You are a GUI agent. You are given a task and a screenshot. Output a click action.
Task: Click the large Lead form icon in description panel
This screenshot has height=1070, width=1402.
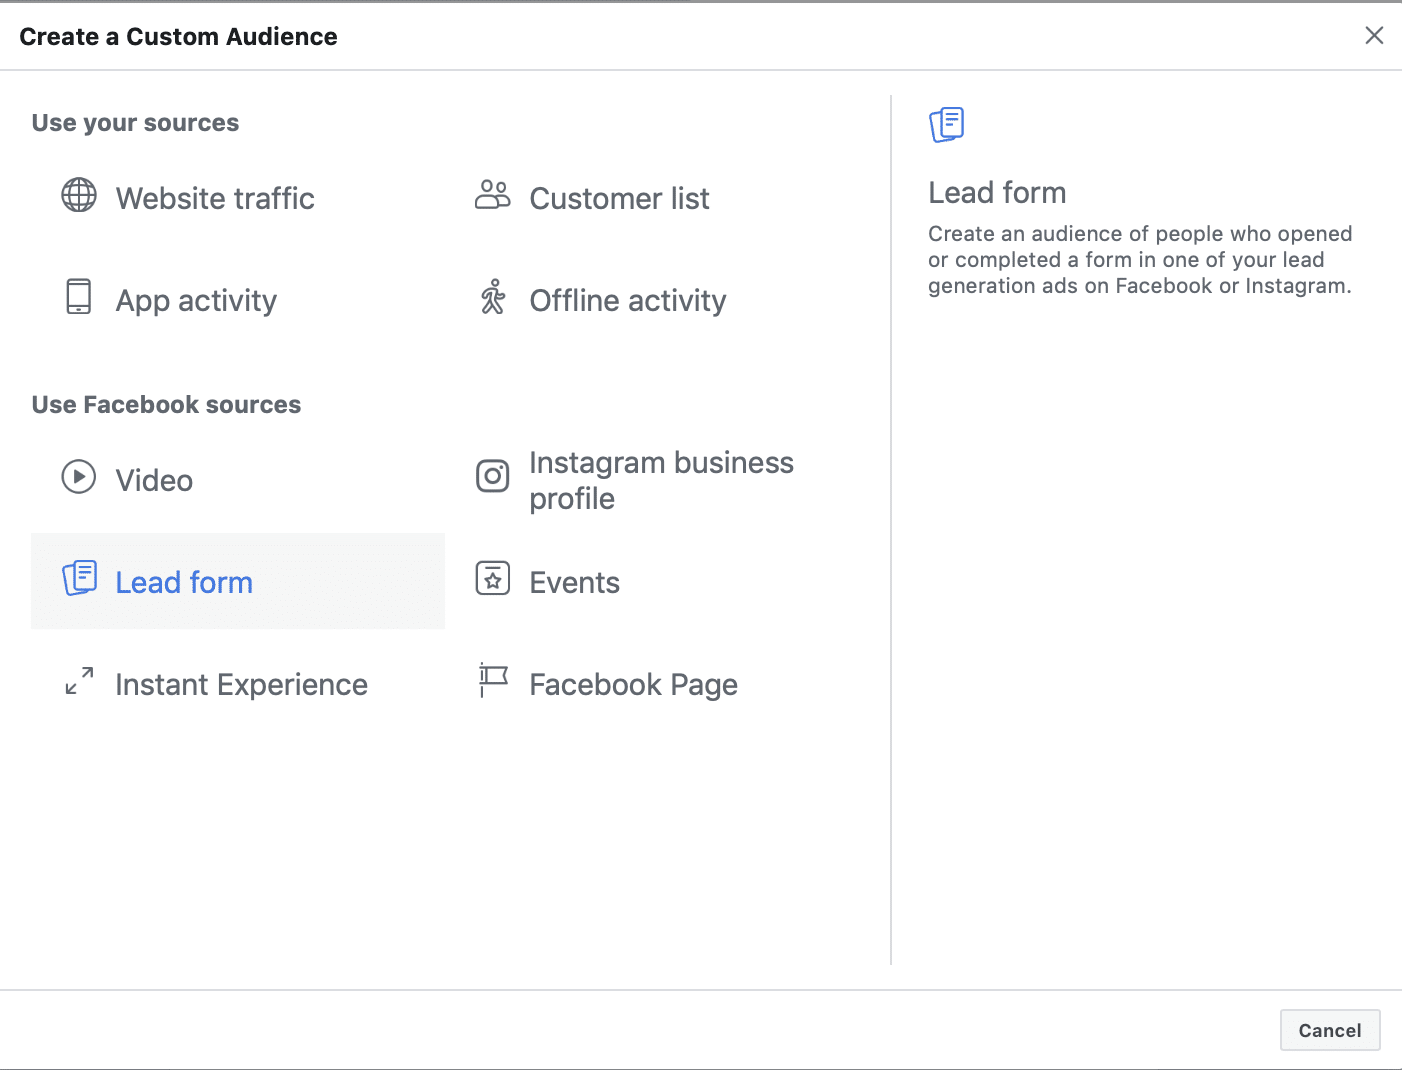[x=947, y=125]
